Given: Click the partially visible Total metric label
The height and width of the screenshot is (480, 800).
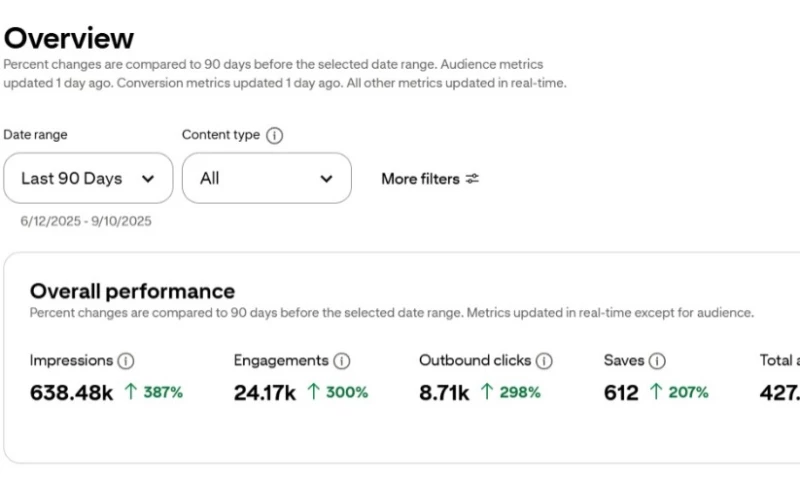Looking at the screenshot, I should point(779,360).
